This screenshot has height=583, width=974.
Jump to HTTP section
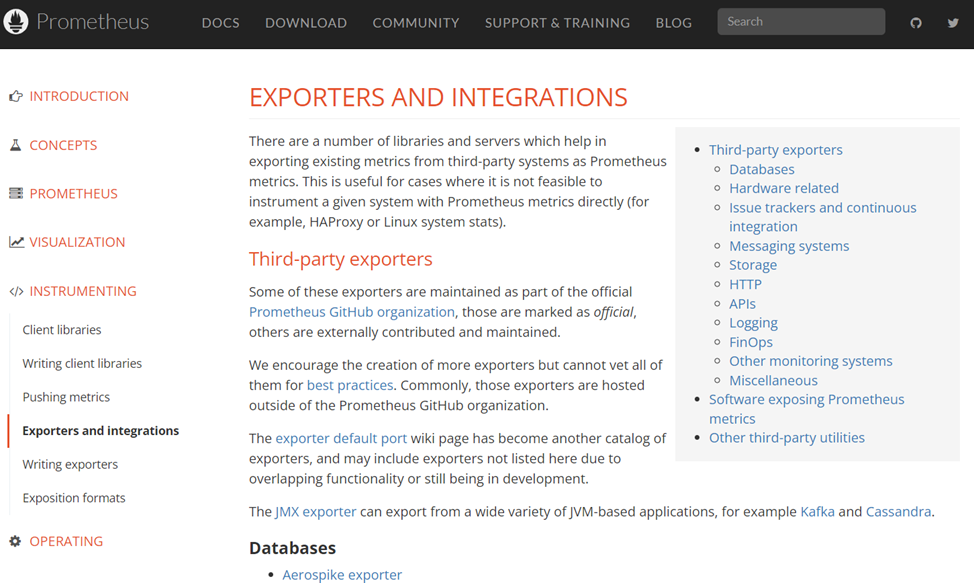745,284
